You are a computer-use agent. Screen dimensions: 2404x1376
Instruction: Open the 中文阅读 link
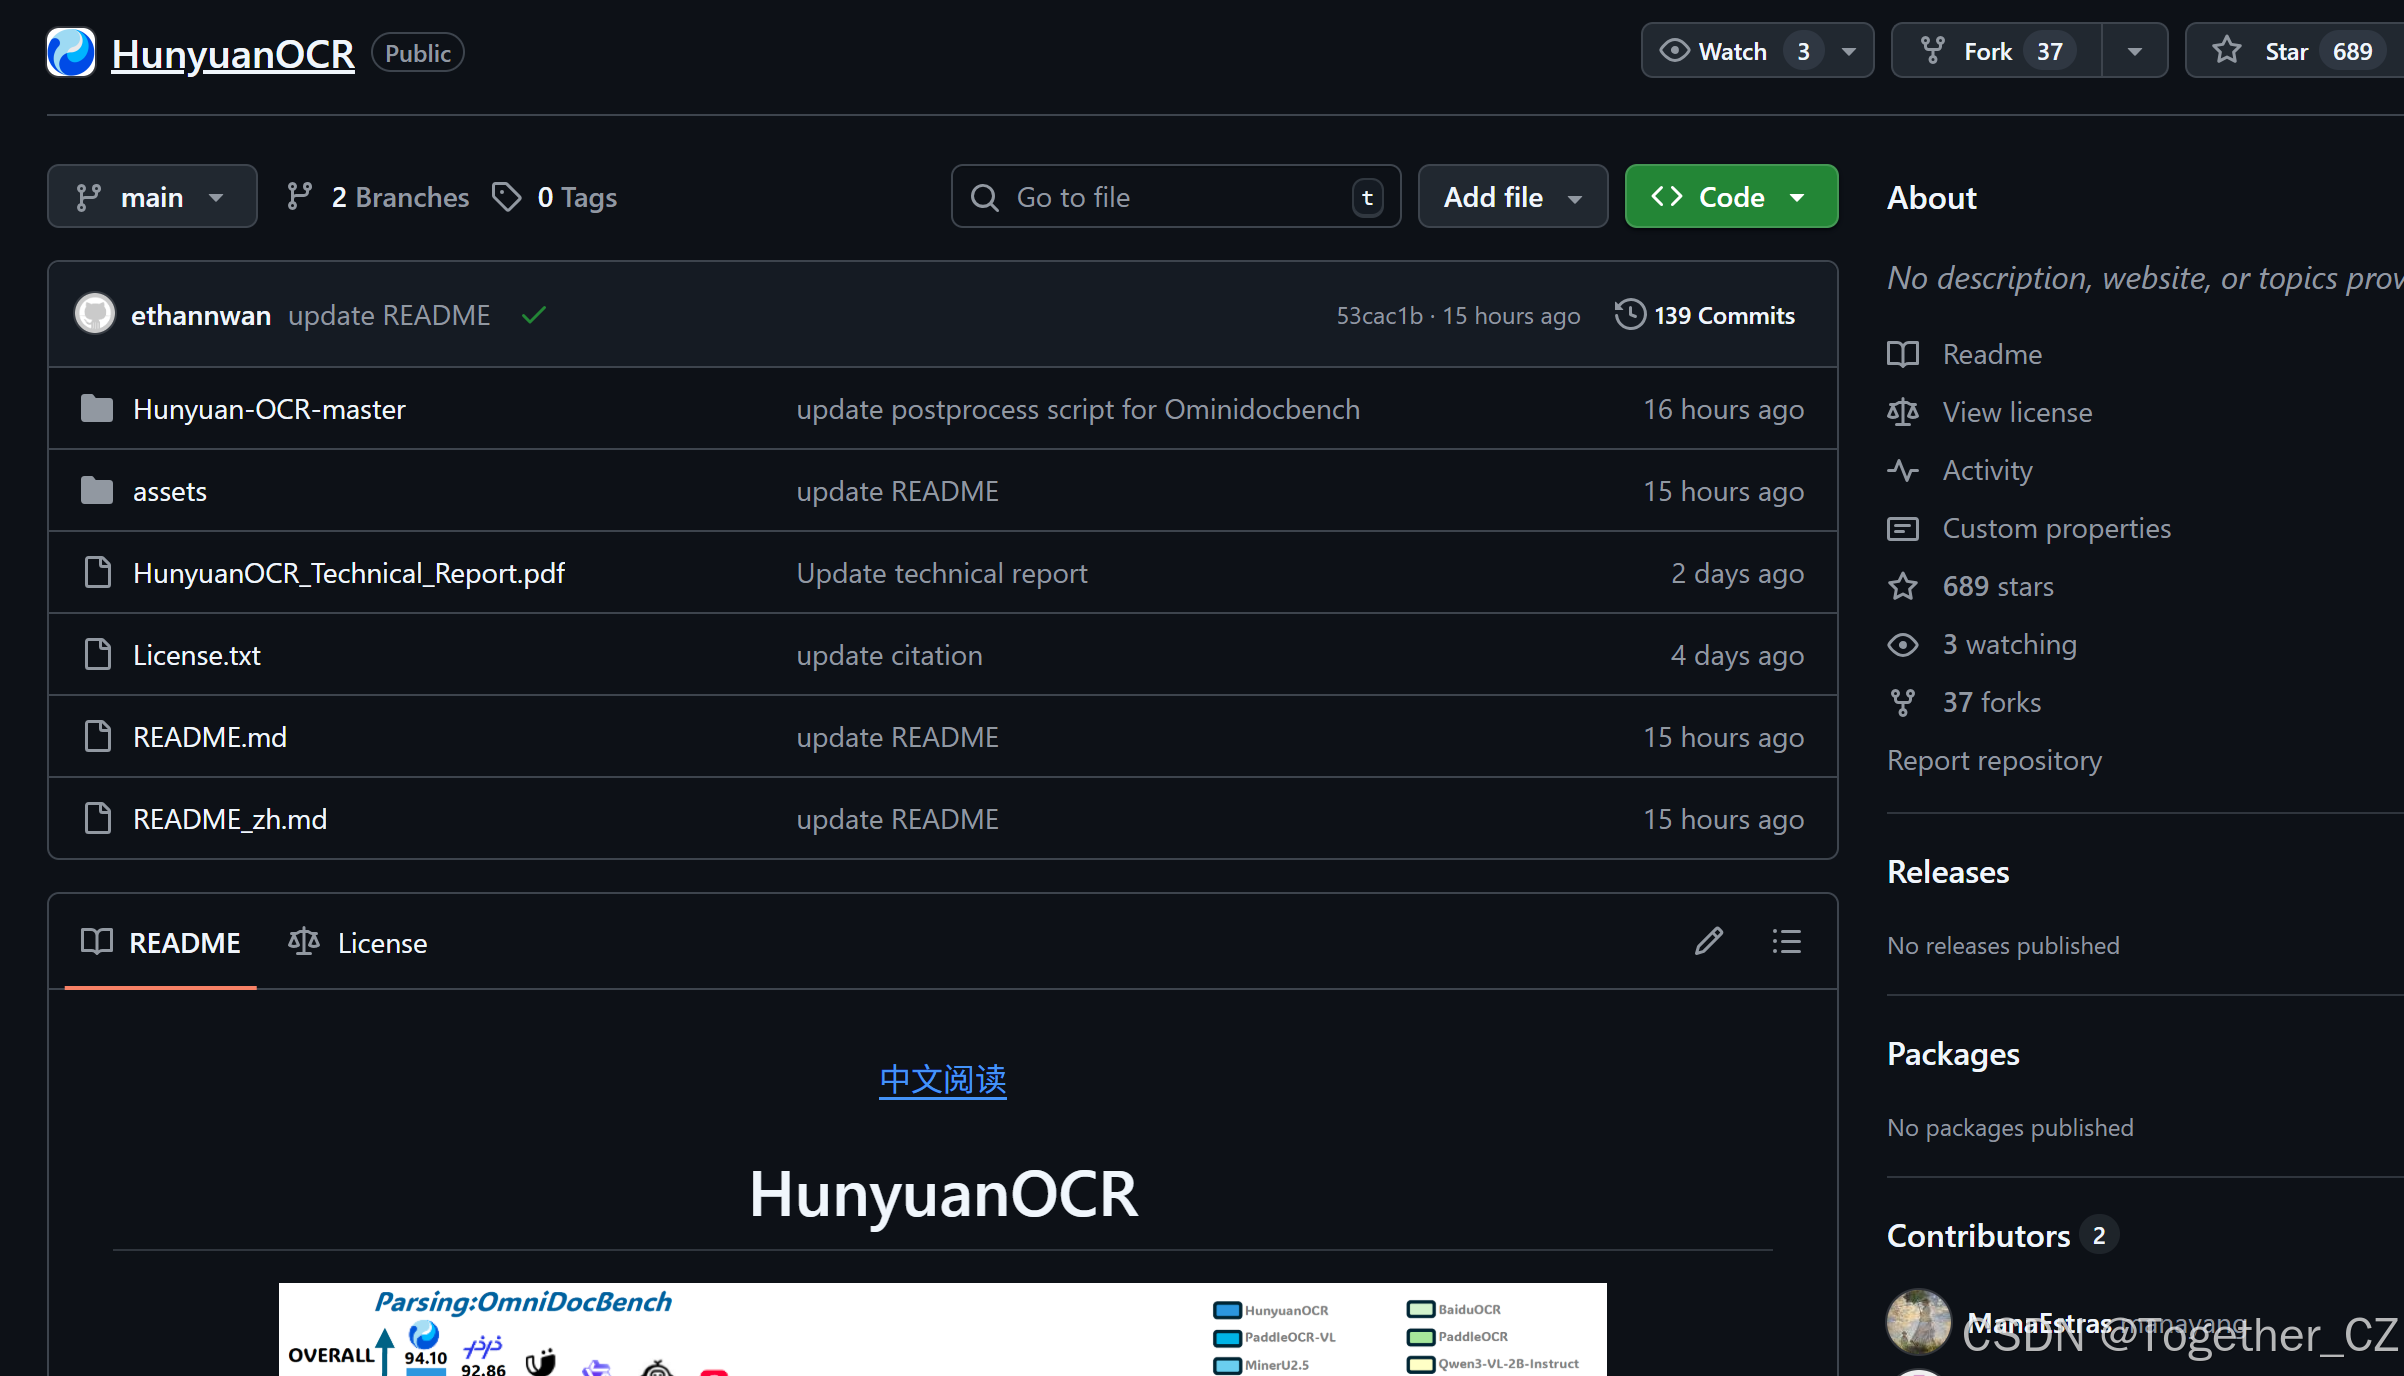point(941,1080)
